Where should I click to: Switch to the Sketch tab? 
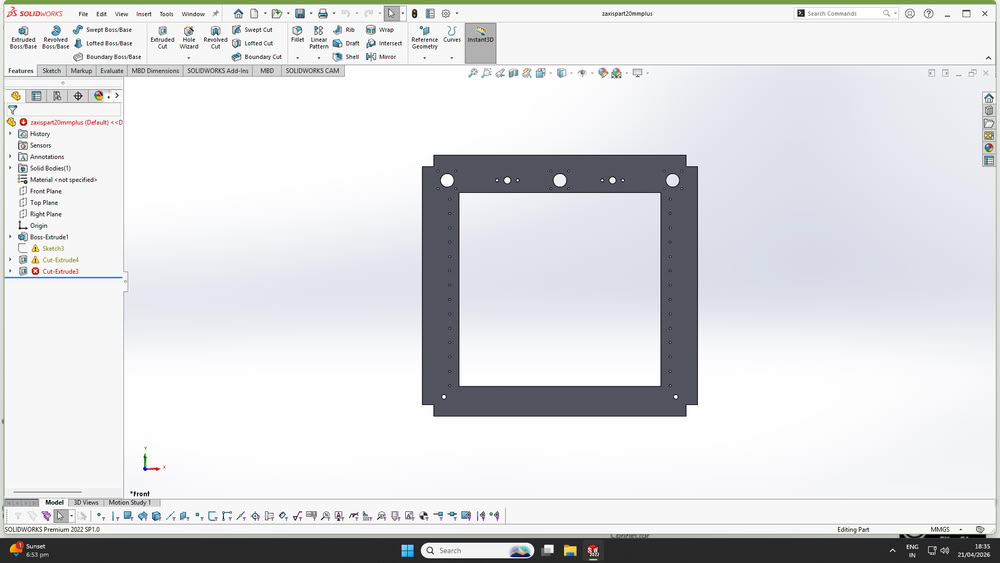(52, 71)
